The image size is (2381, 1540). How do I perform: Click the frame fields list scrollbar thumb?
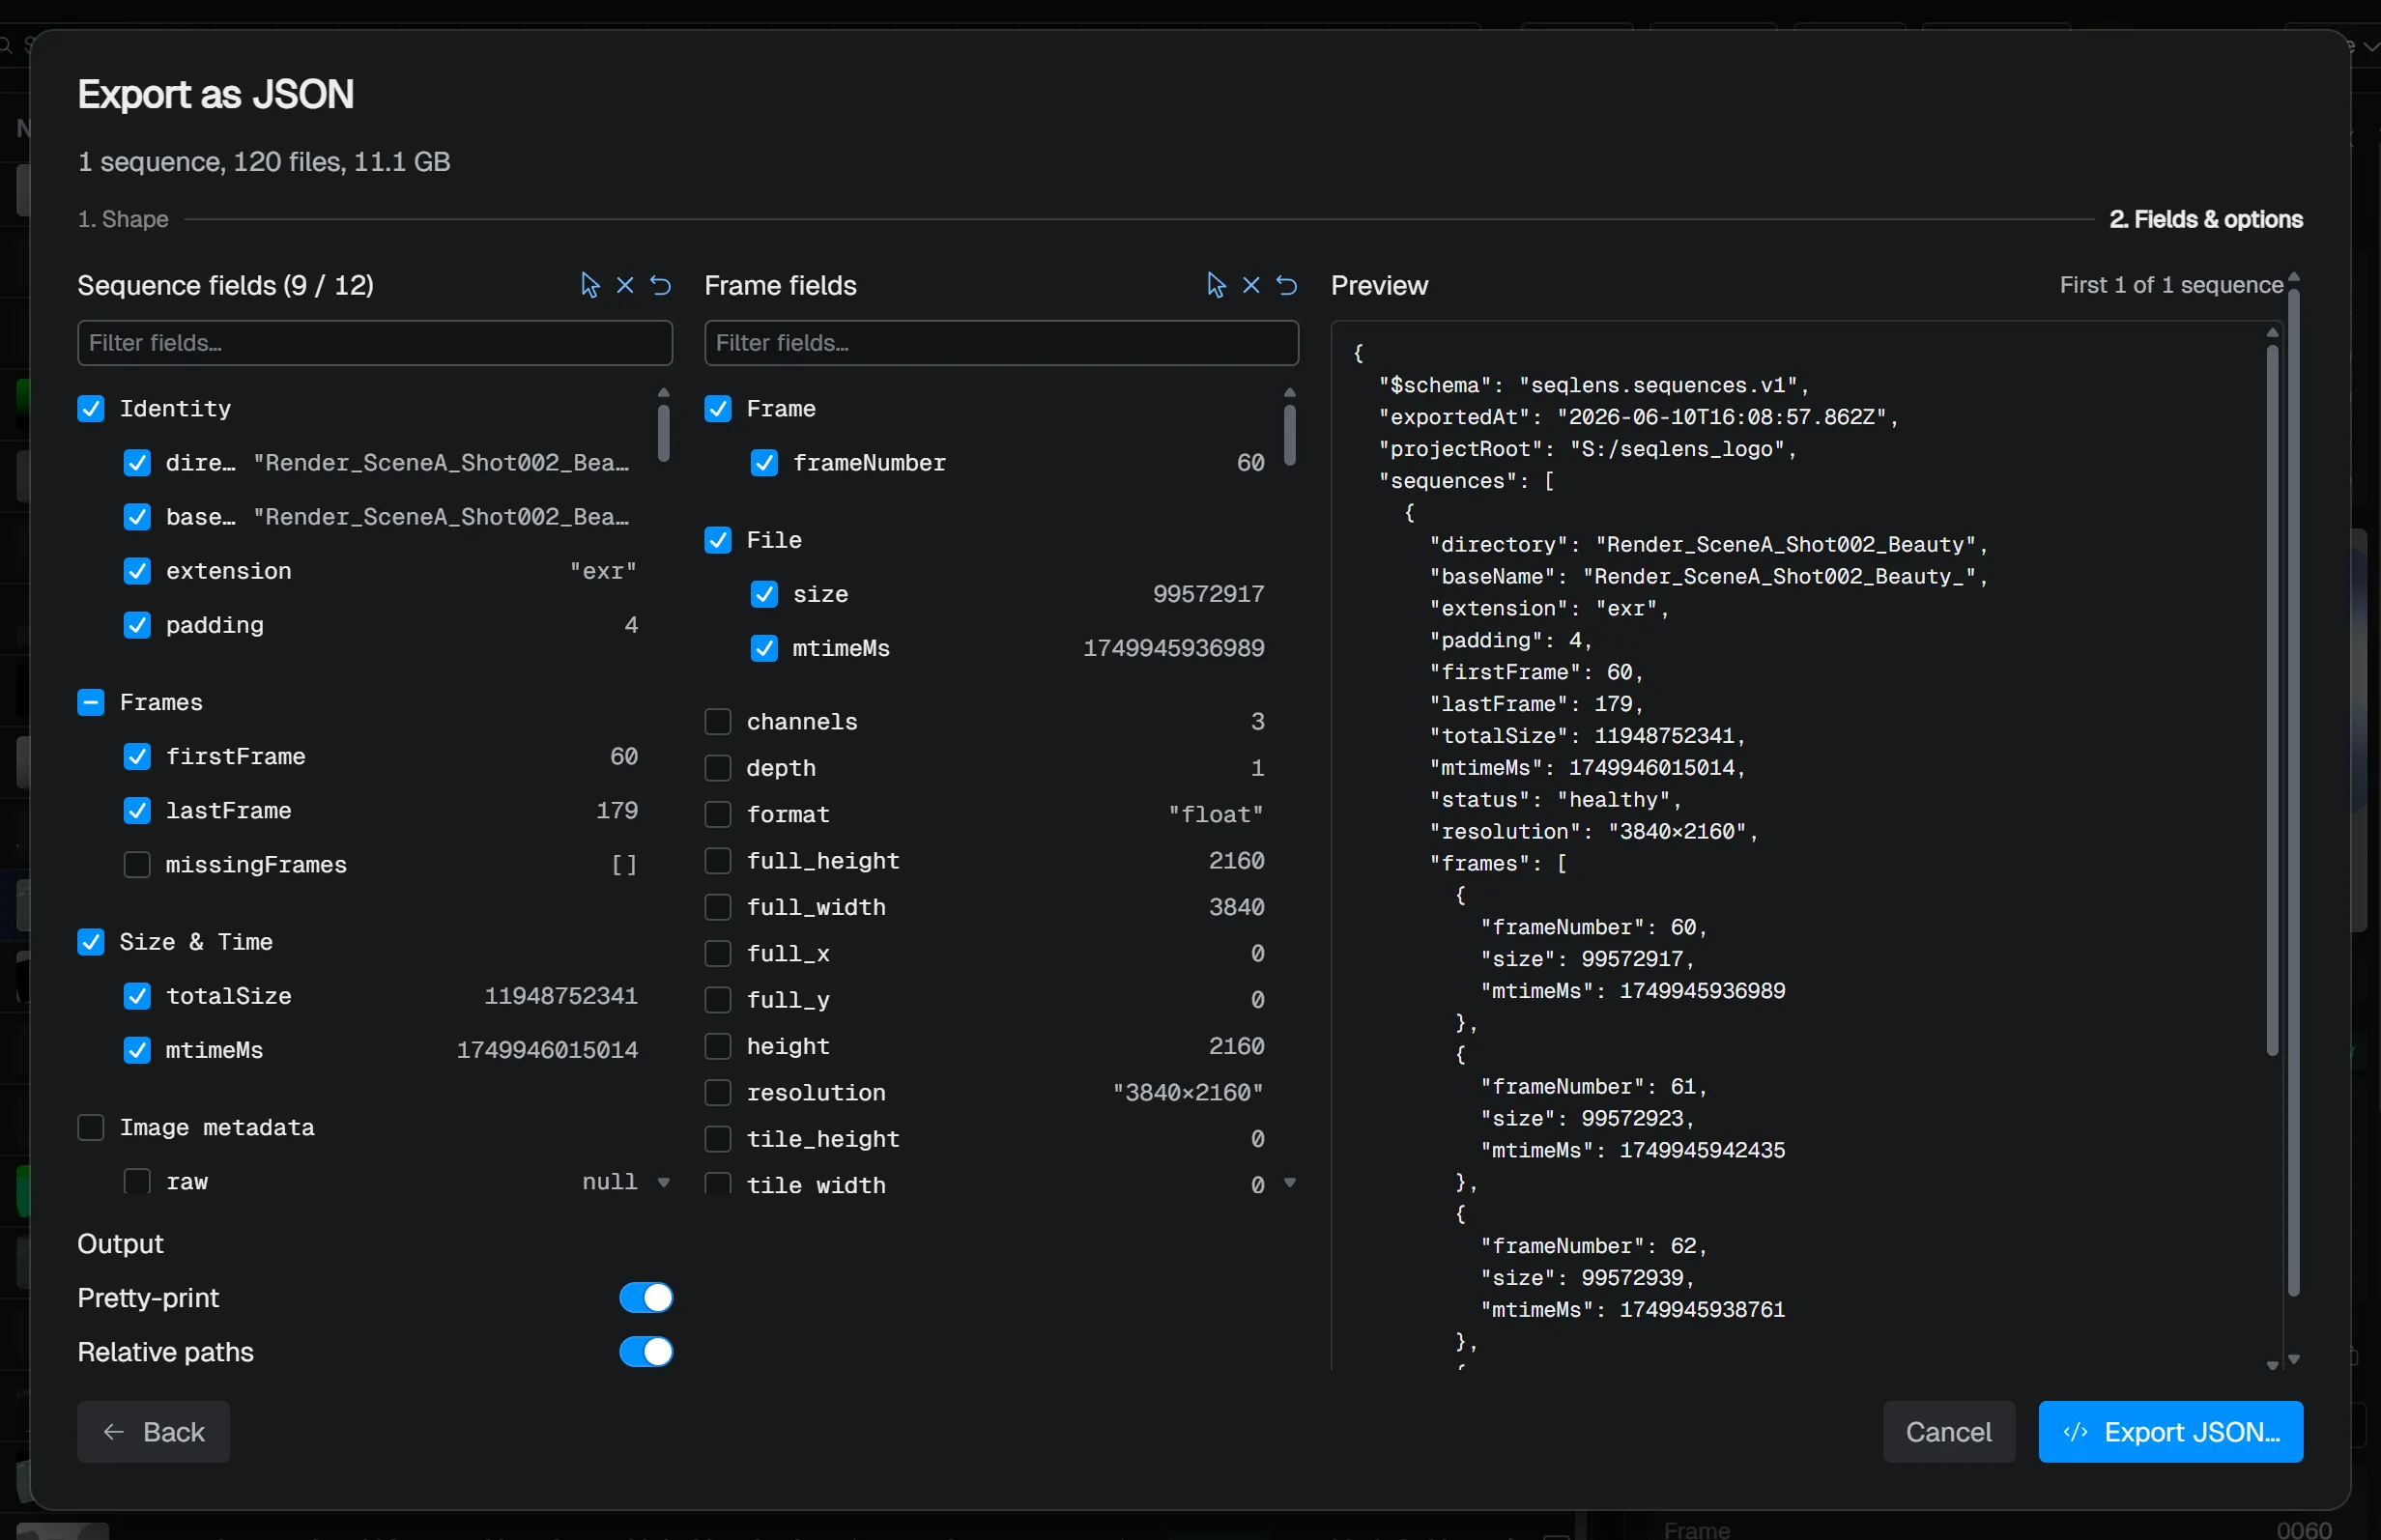(x=1290, y=434)
